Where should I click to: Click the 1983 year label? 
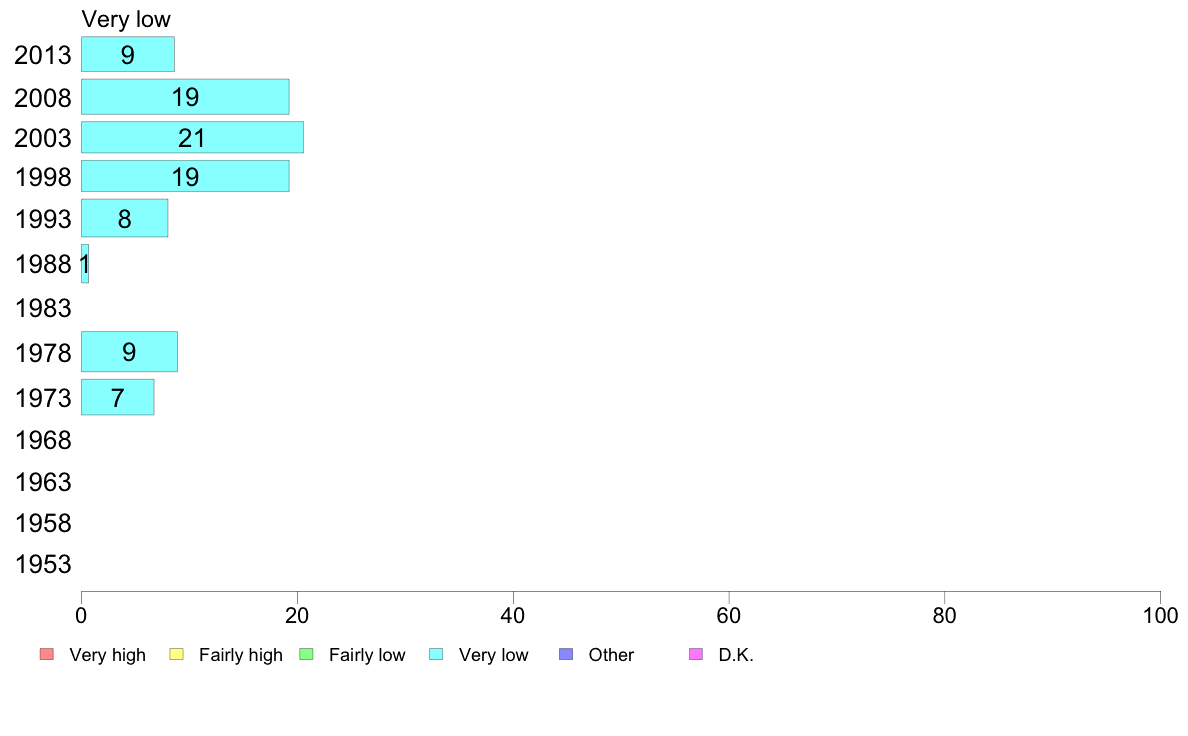(x=43, y=308)
